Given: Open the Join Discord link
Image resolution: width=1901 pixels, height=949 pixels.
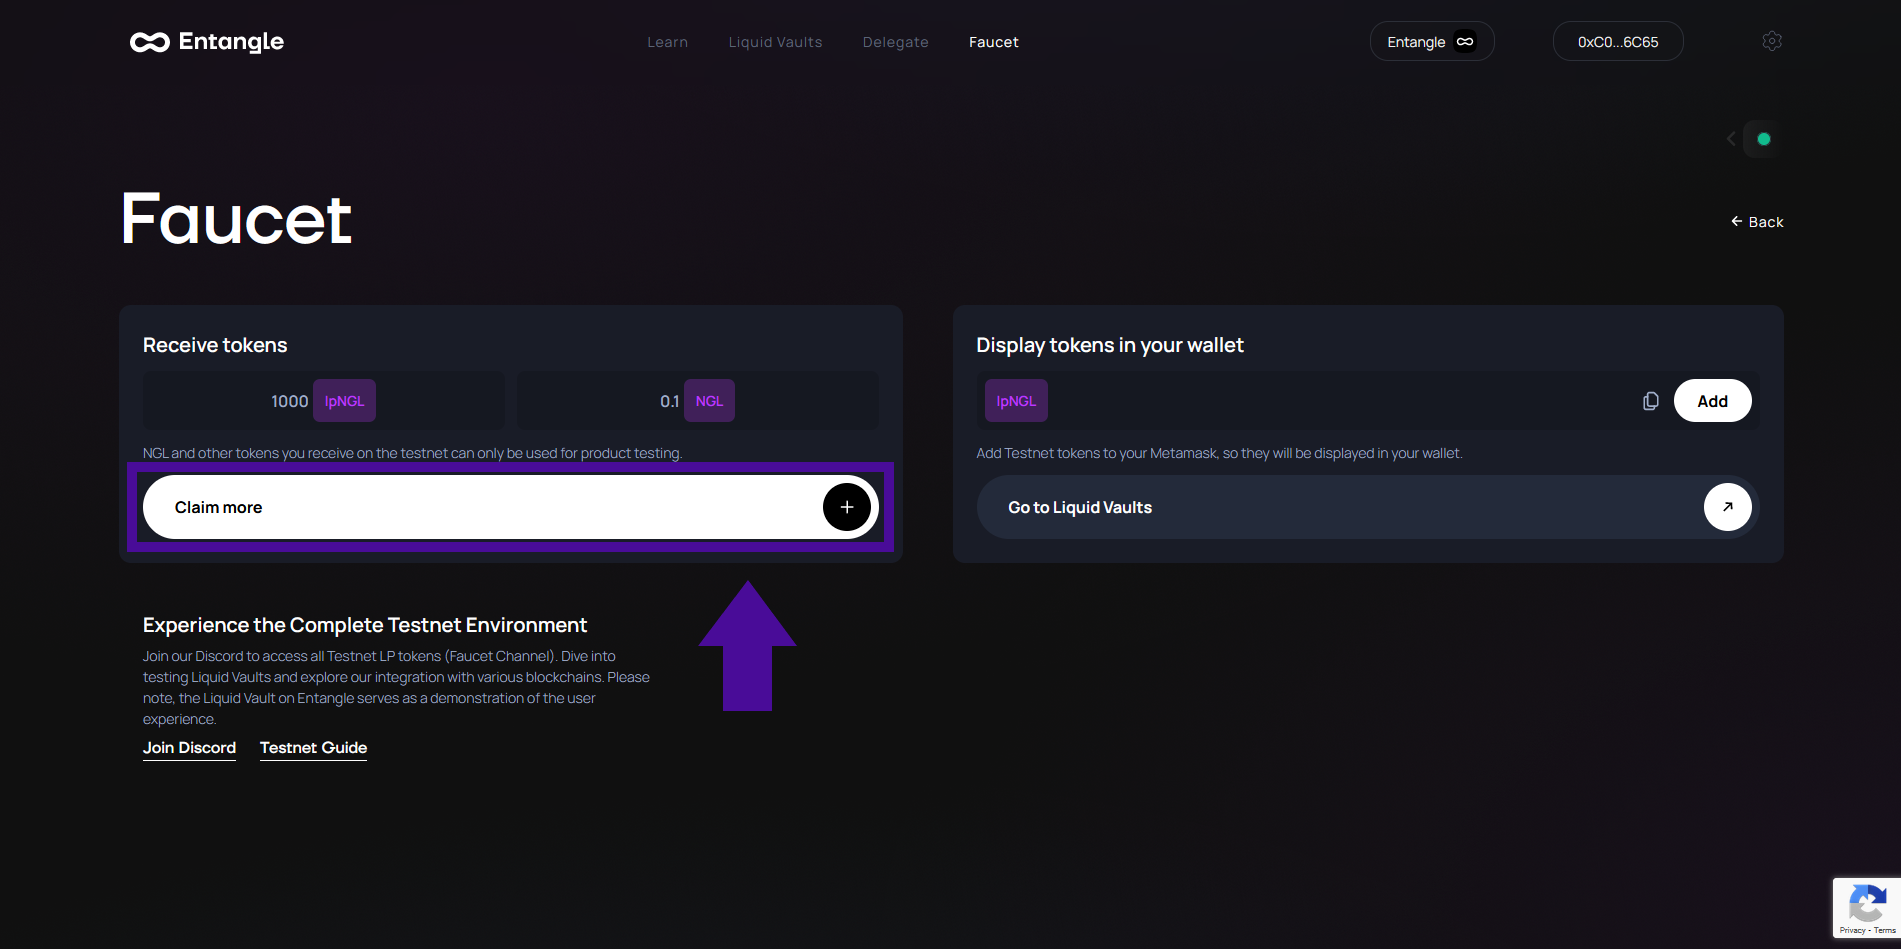Looking at the screenshot, I should [x=189, y=748].
